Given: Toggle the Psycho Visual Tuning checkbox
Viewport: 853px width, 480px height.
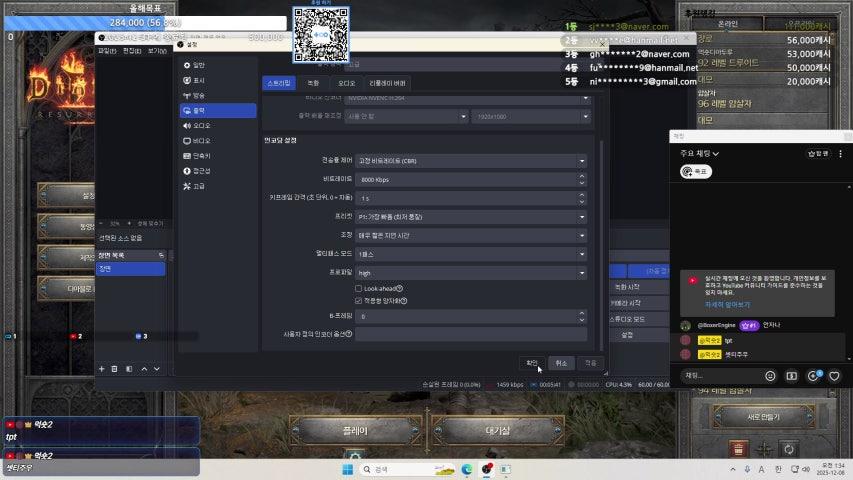Looking at the screenshot, I should pos(358,300).
